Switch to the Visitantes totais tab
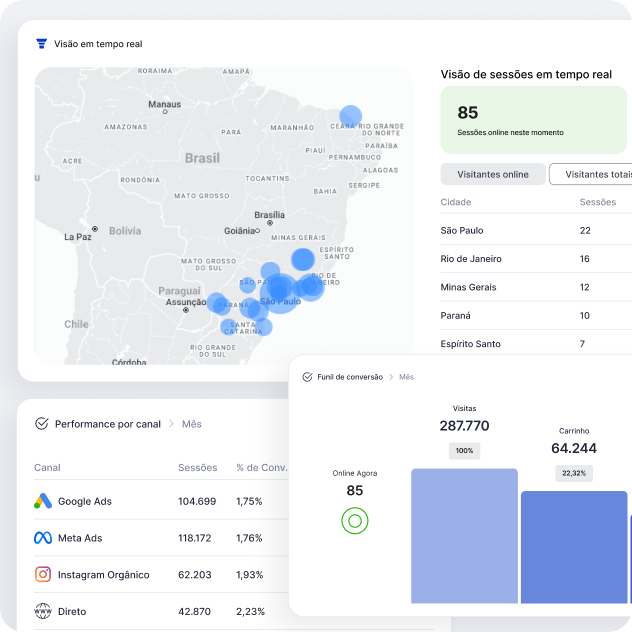The height and width of the screenshot is (632, 632). [x=591, y=174]
